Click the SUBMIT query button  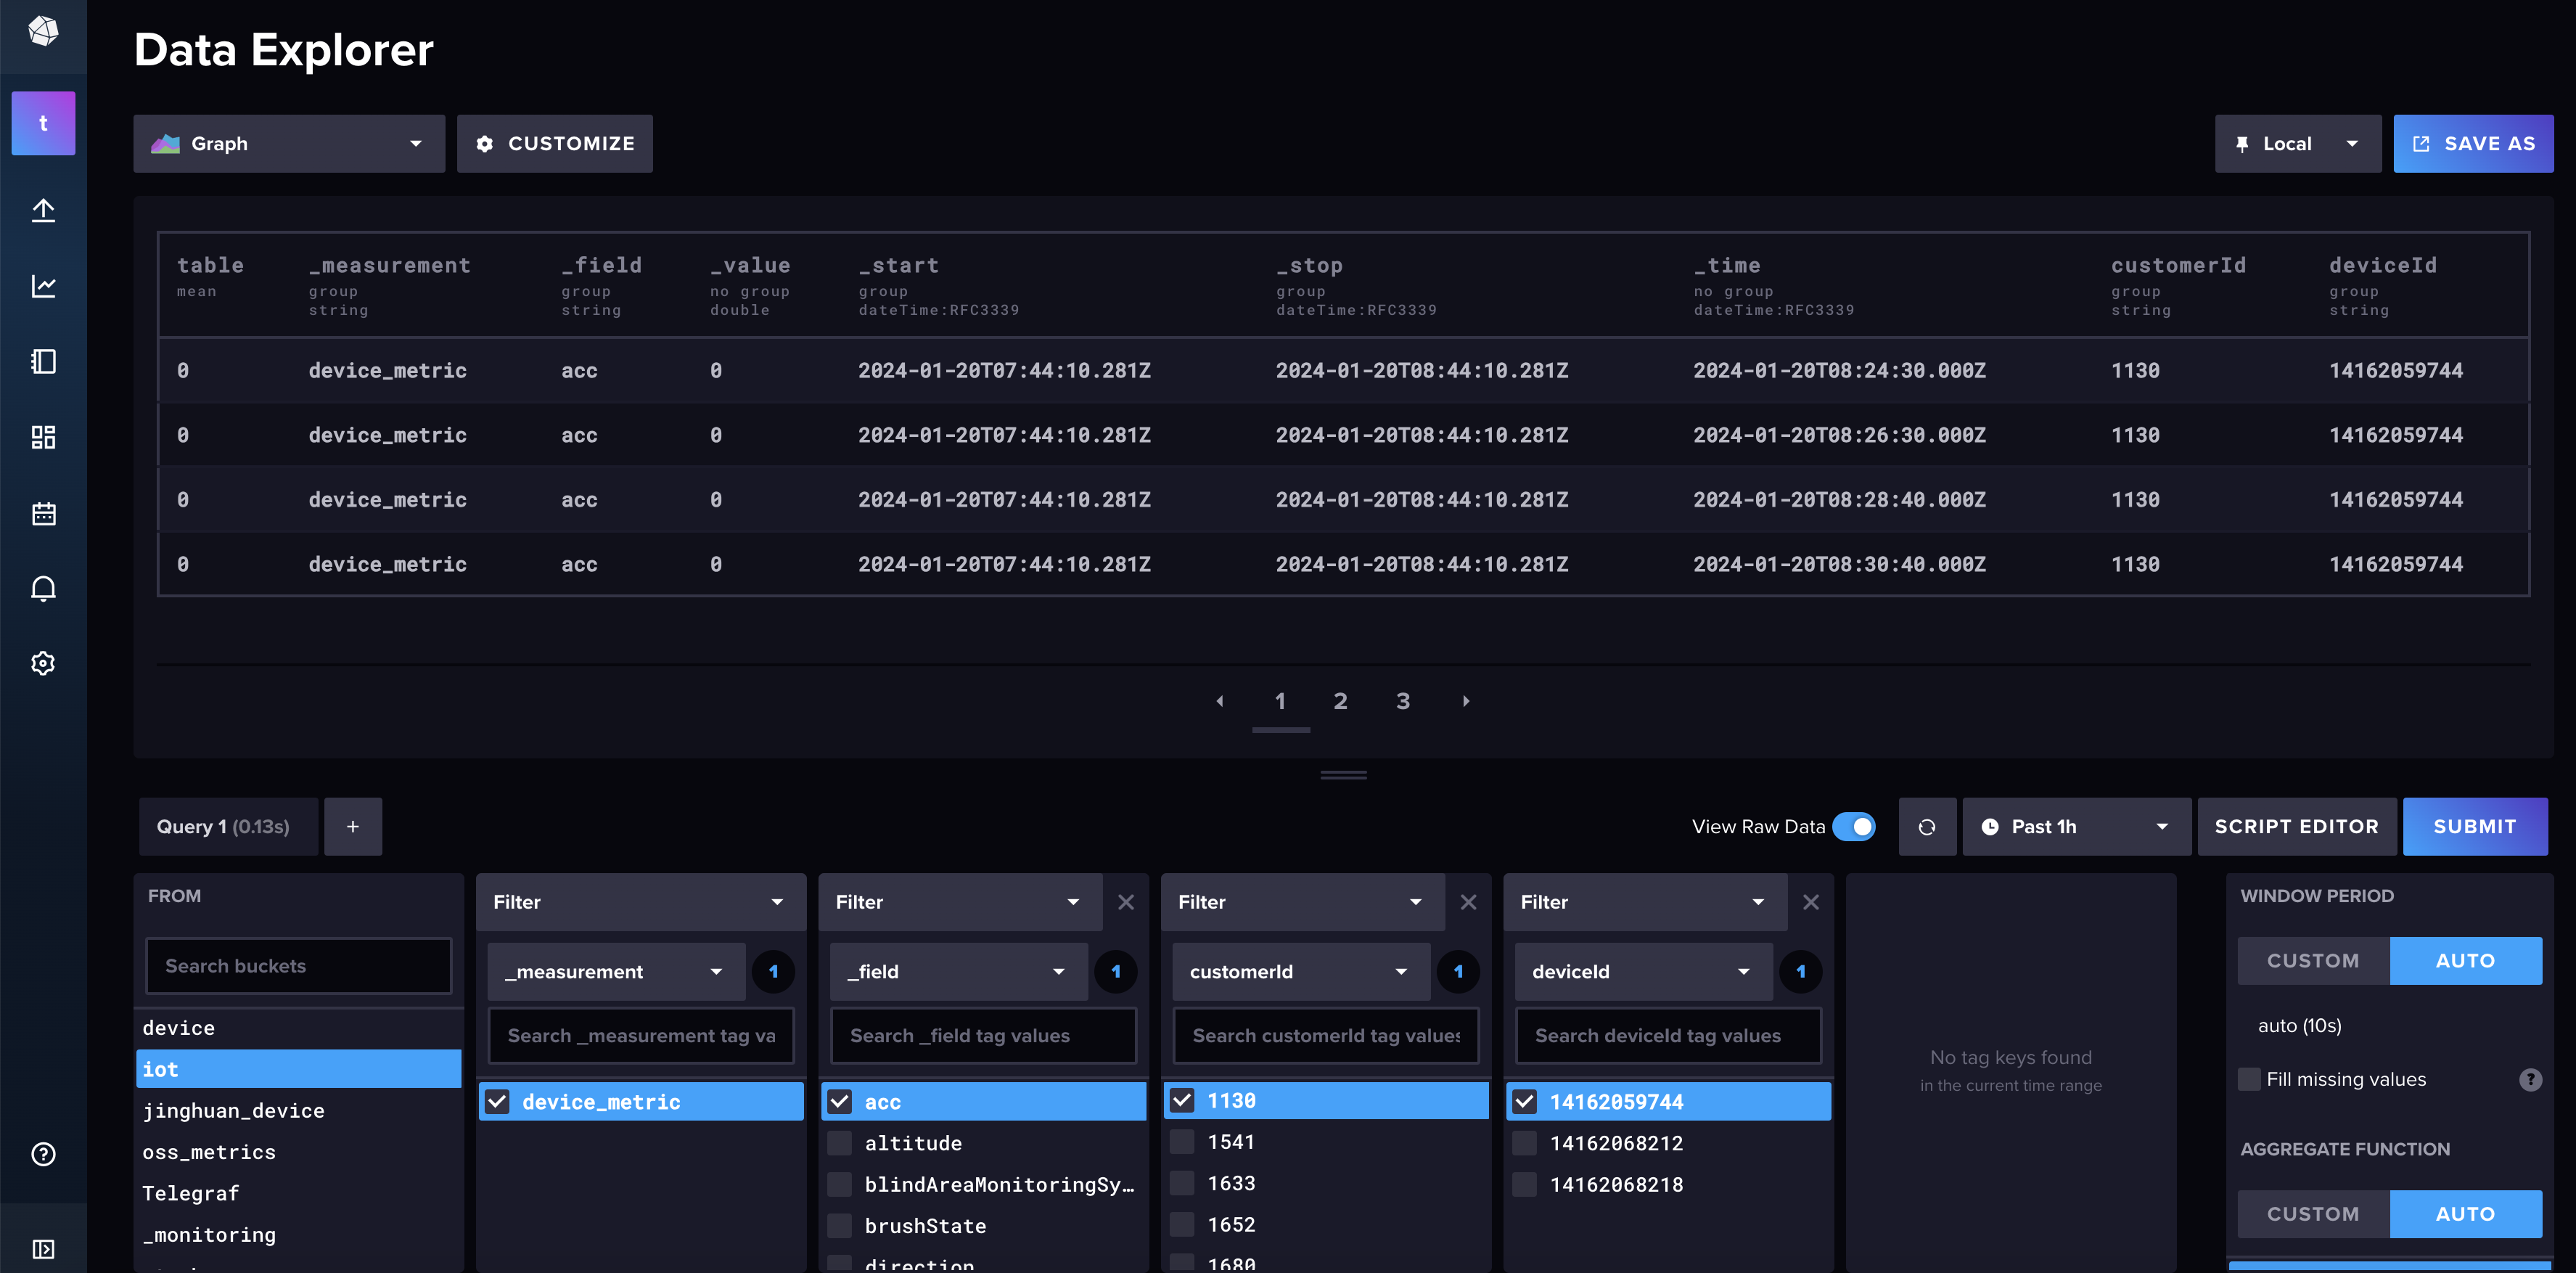coord(2474,826)
